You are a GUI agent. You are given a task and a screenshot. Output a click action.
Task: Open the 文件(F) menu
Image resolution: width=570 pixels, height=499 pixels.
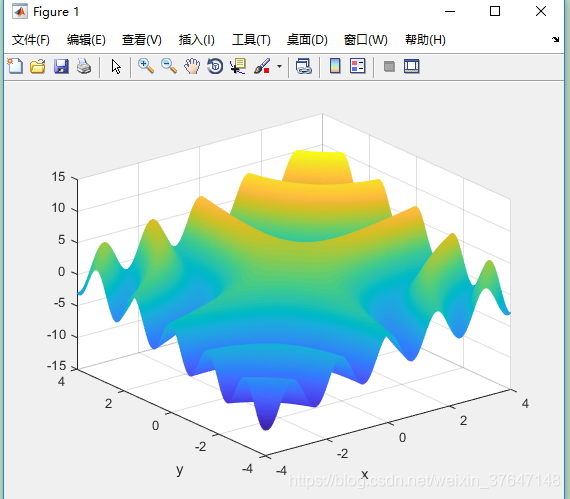(x=31, y=40)
